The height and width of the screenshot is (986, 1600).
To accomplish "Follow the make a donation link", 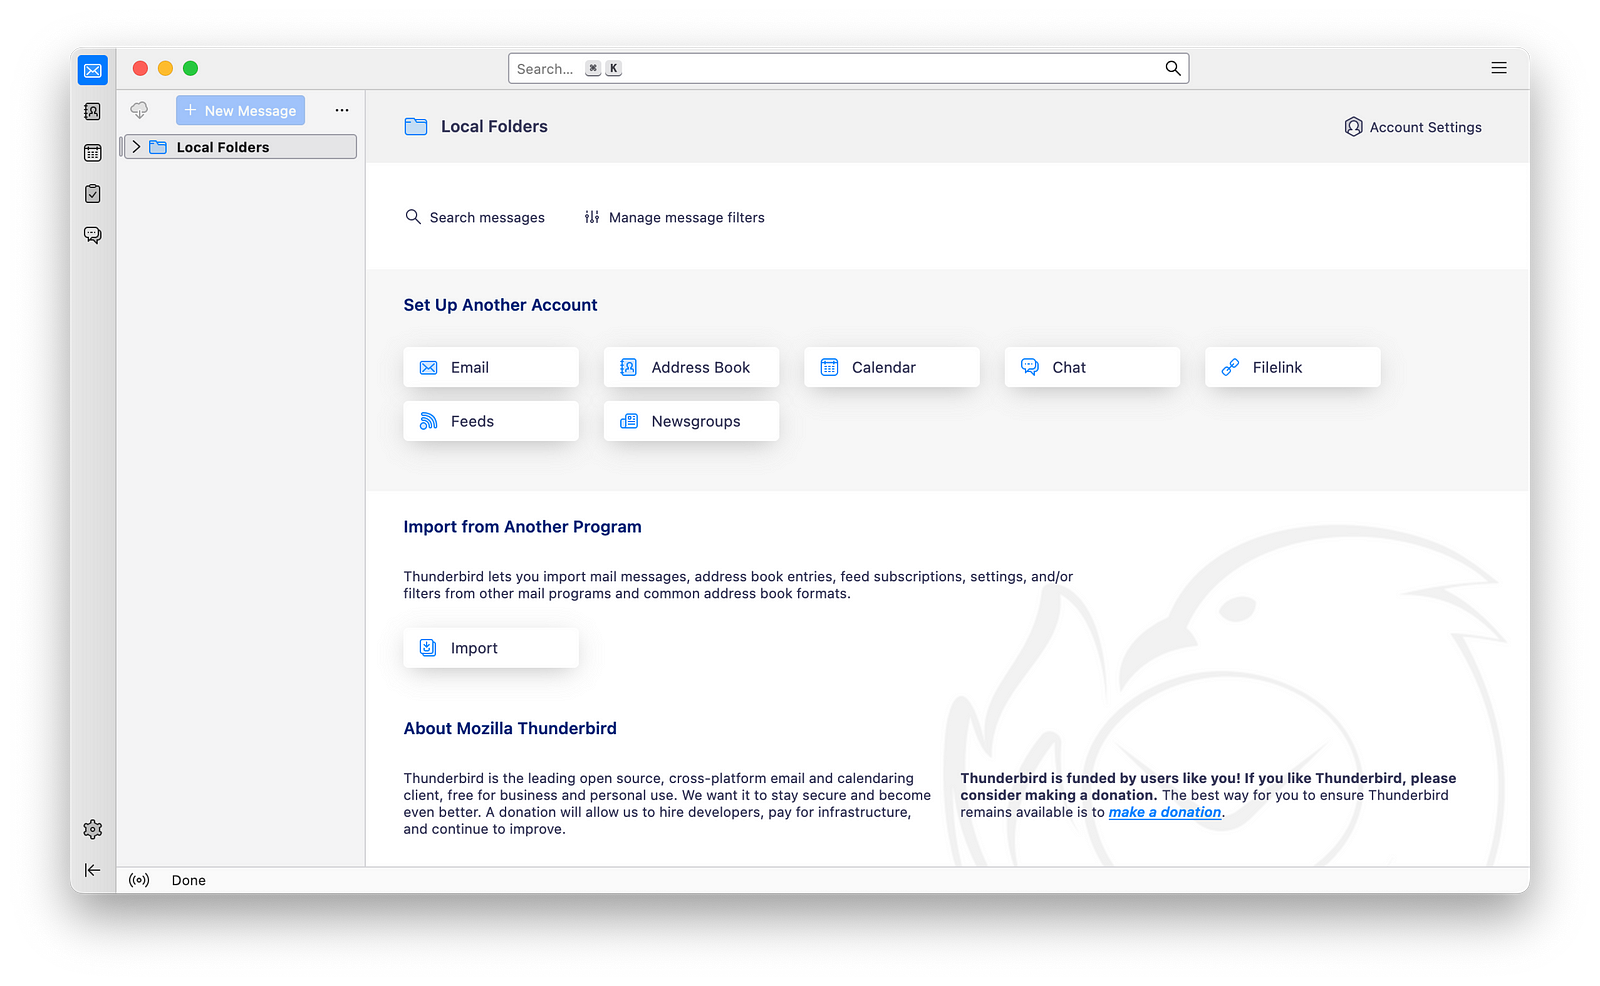I will coord(1165,812).
